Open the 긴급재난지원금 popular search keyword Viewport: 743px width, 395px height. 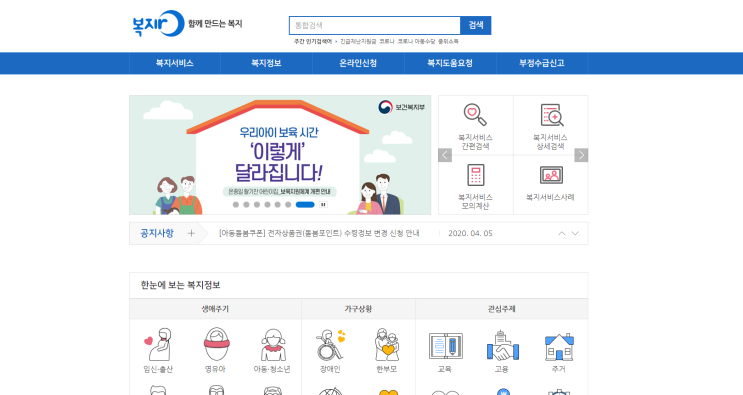(x=358, y=42)
